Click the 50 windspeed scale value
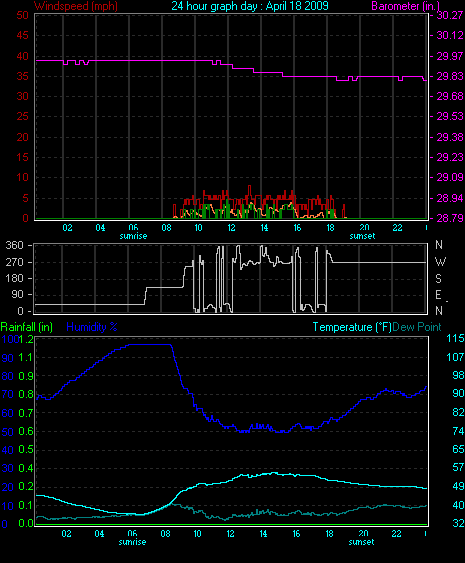The image size is (465, 563). coord(22,15)
